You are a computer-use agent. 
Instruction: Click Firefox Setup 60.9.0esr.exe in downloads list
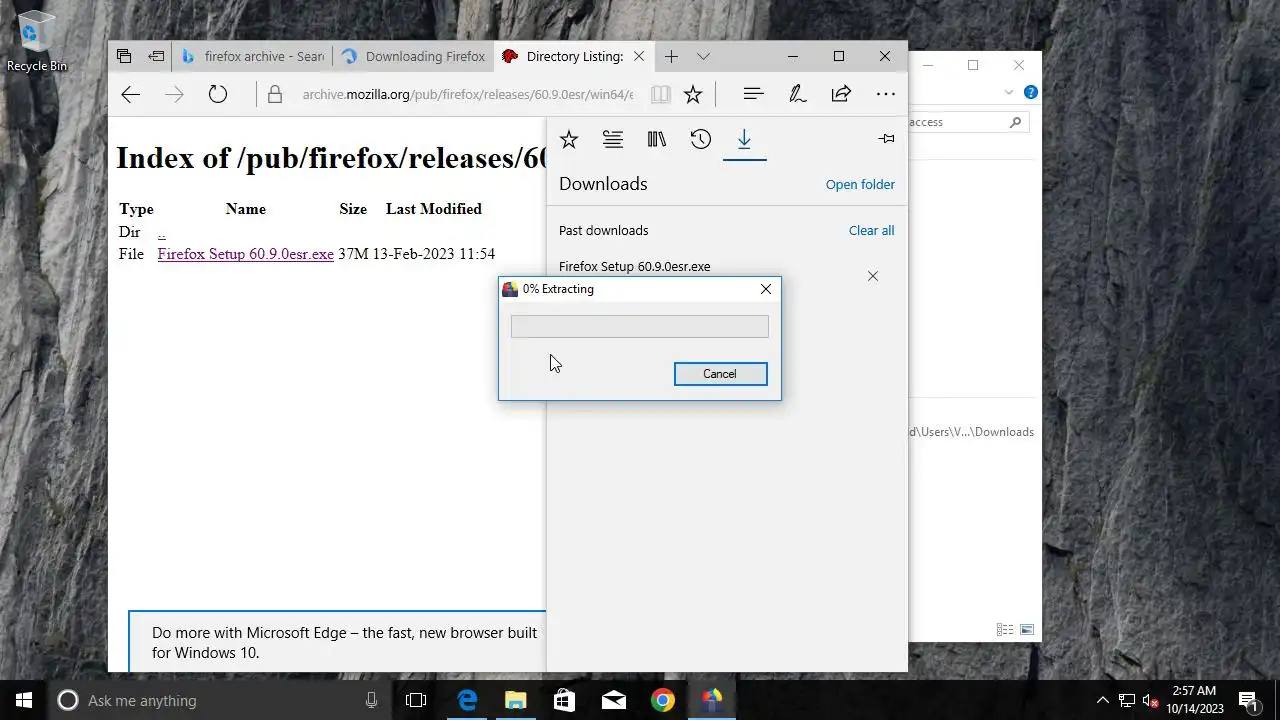click(634, 266)
